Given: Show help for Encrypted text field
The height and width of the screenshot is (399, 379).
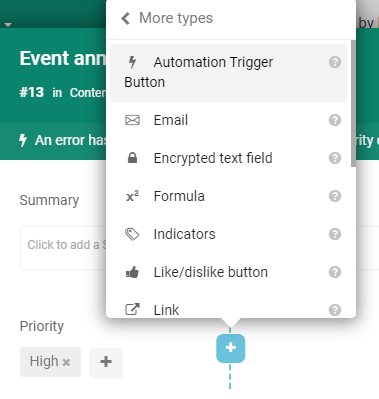Looking at the screenshot, I should (x=335, y=158).
